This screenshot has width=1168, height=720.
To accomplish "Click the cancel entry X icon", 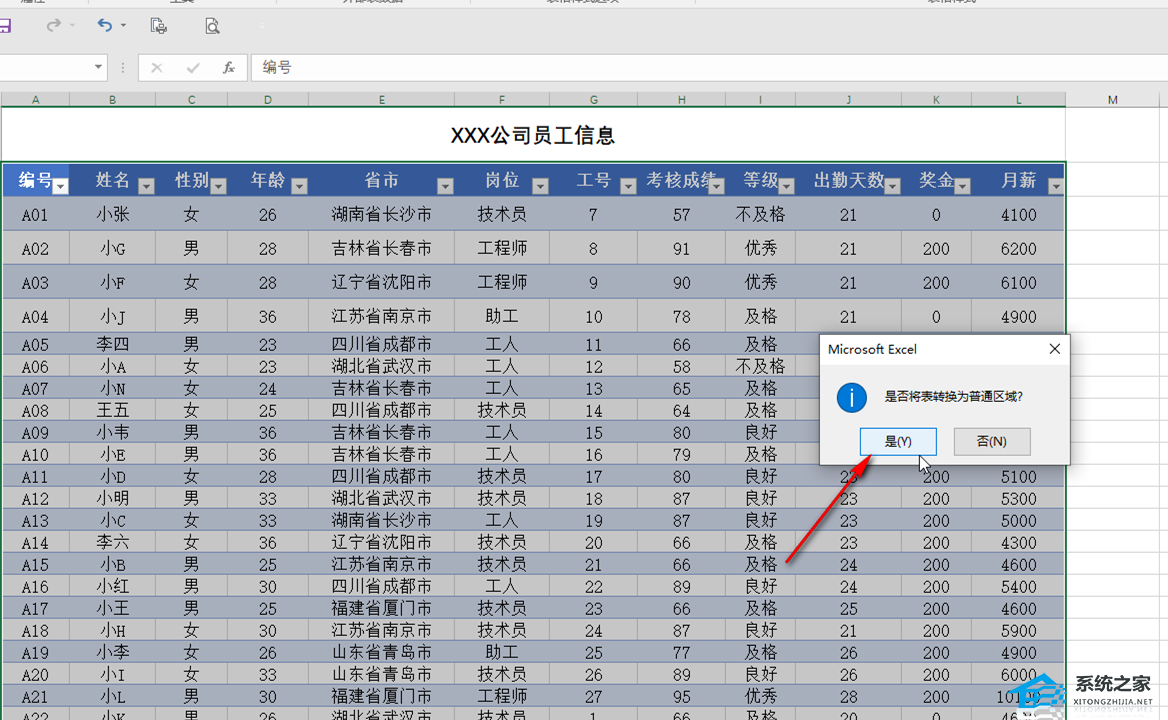I will coord(156,68).
